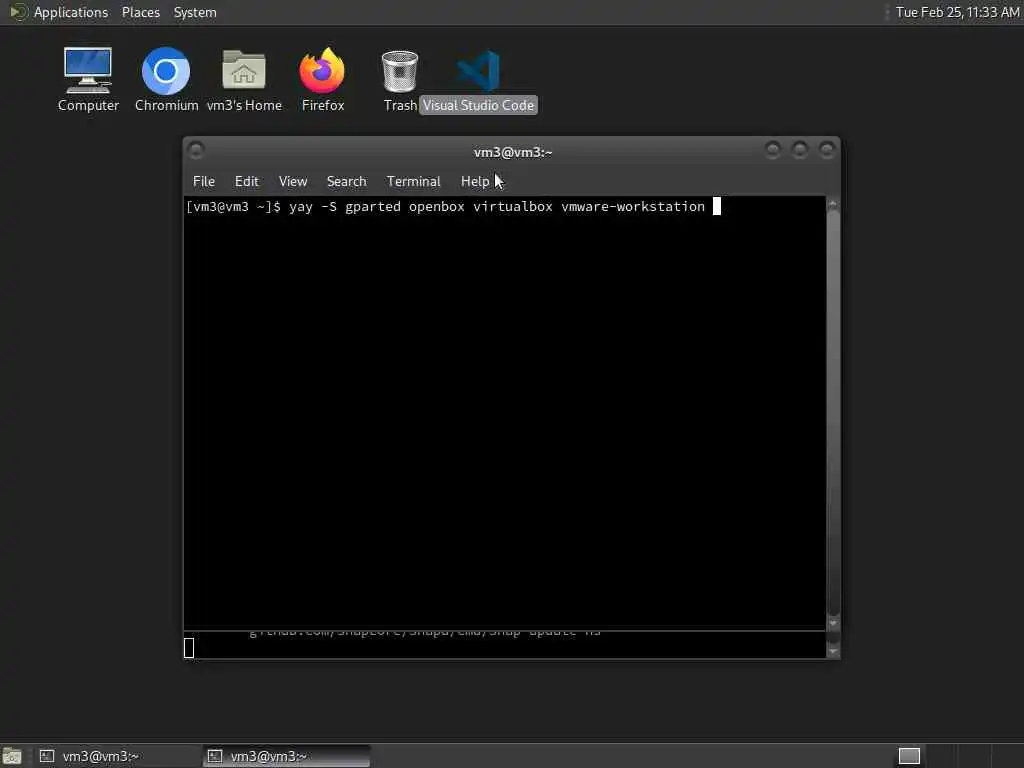Open the Places menu in top panel
1024x768 pixels.
(x=140, y=12)
